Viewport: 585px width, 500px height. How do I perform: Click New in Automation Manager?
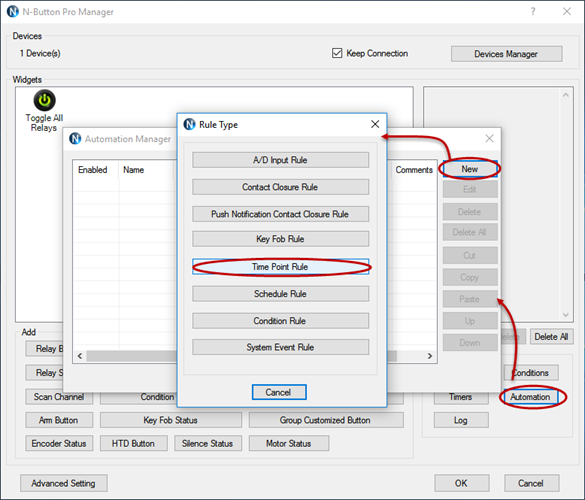(470, 169)
